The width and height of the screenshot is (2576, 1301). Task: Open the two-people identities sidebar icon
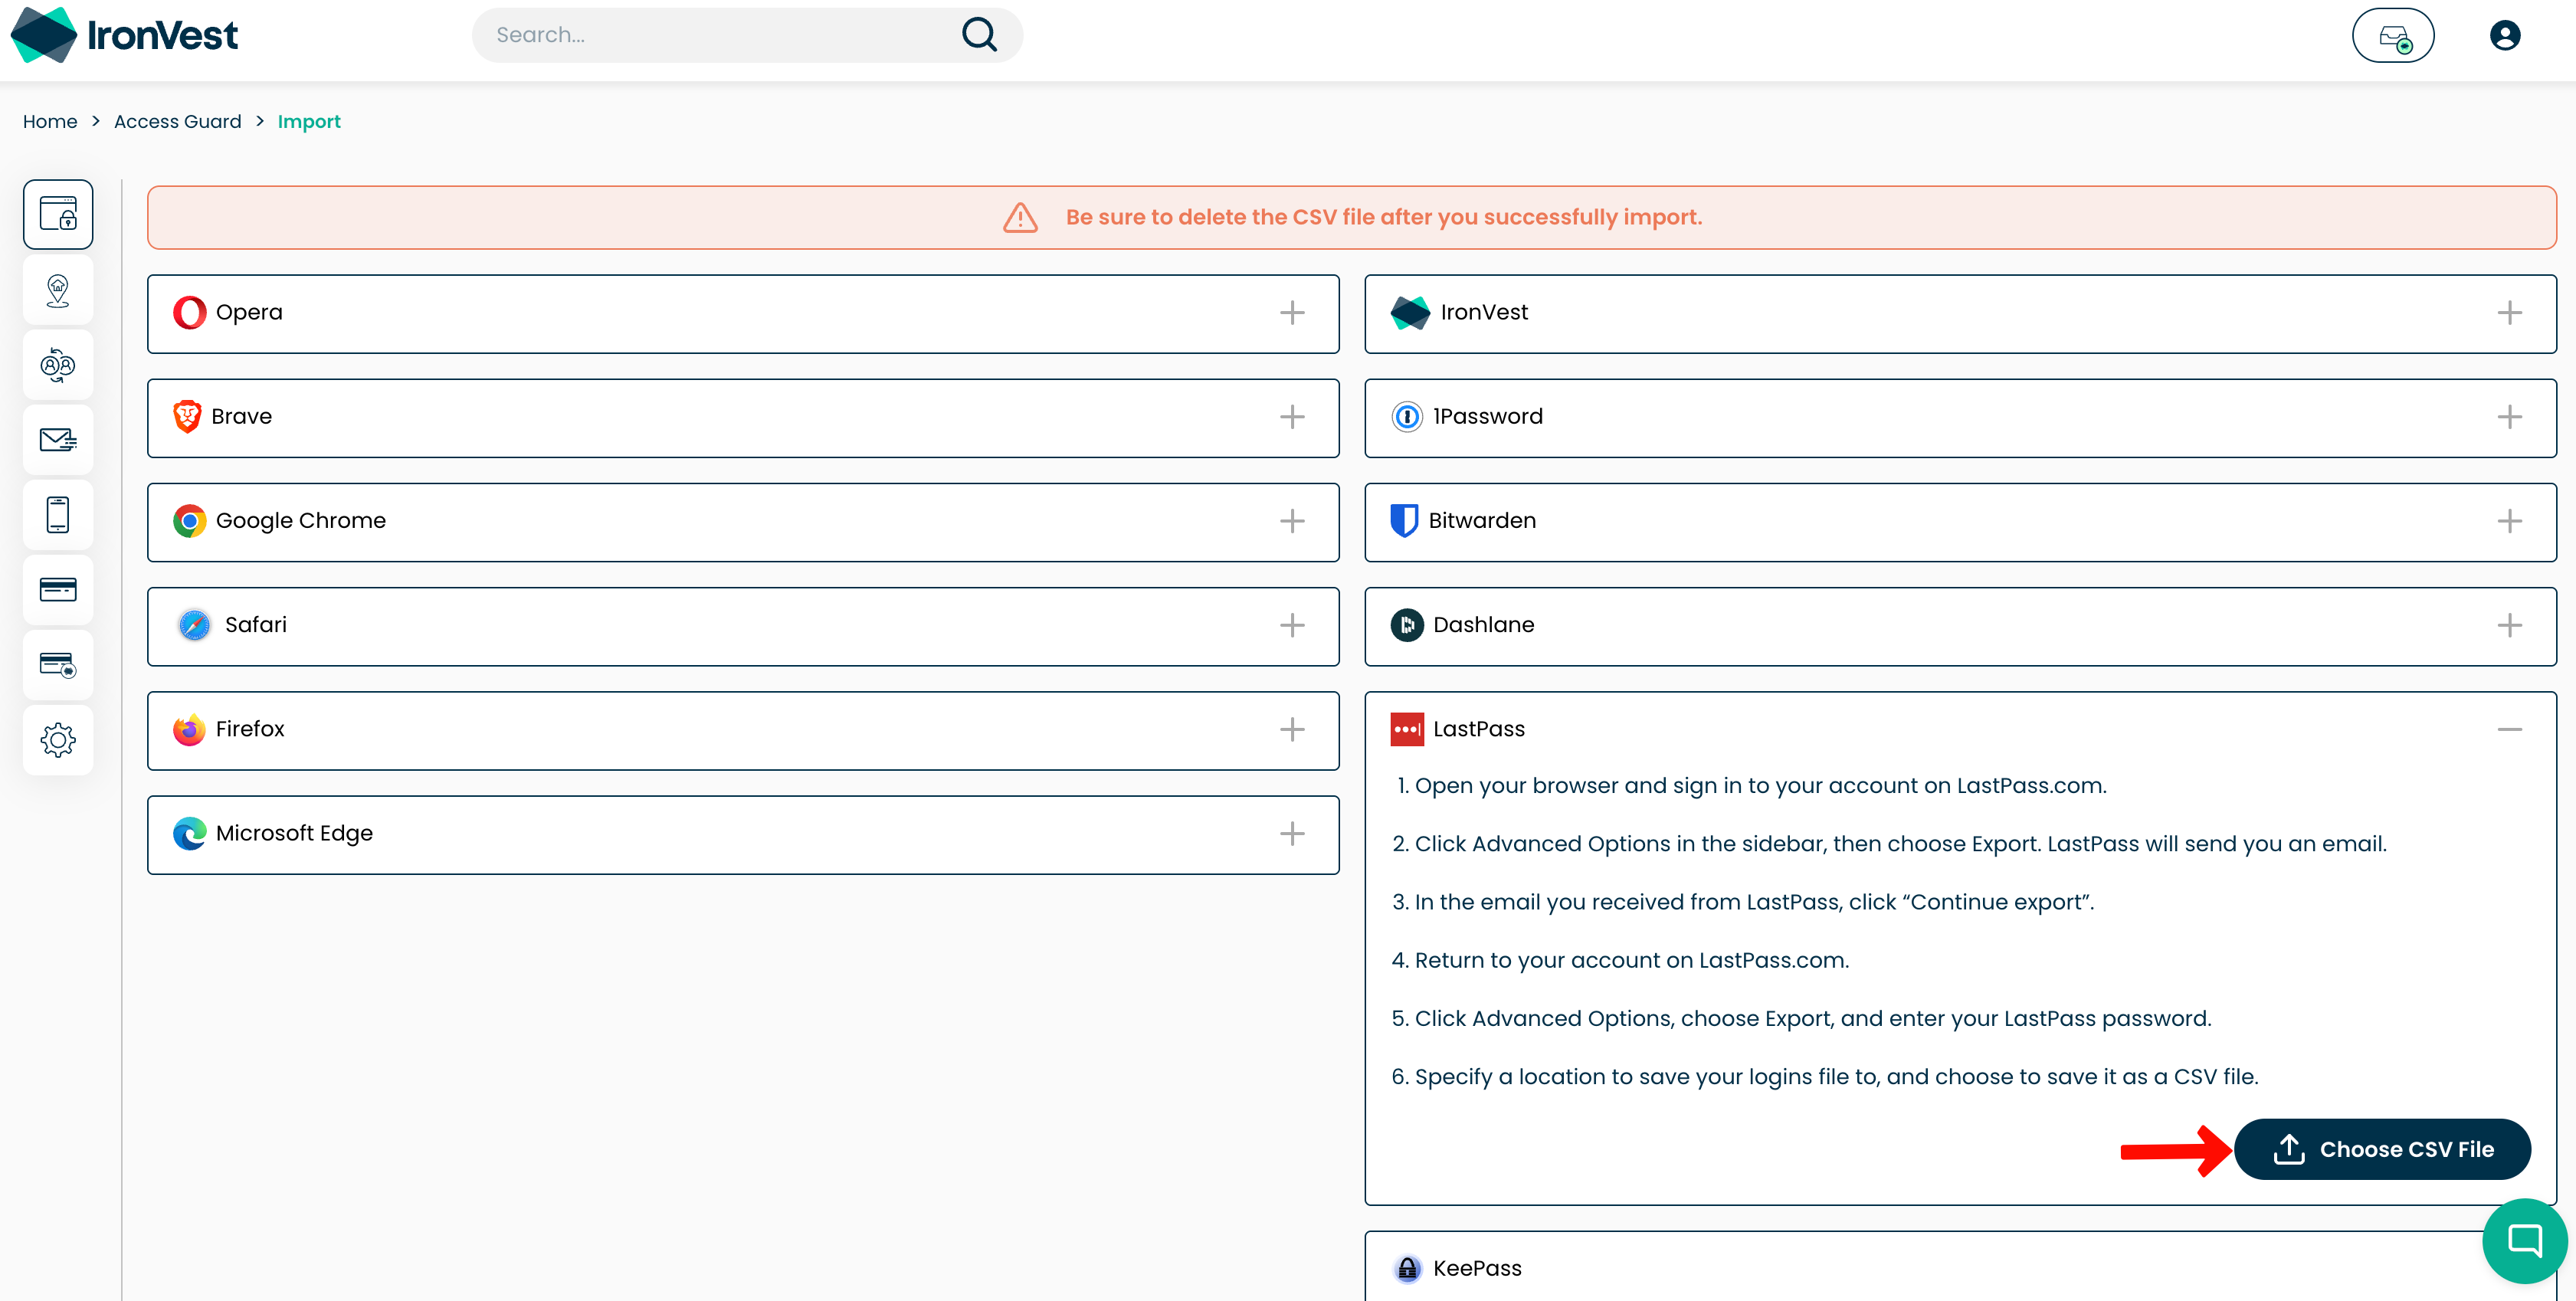[x=58, y=365]
